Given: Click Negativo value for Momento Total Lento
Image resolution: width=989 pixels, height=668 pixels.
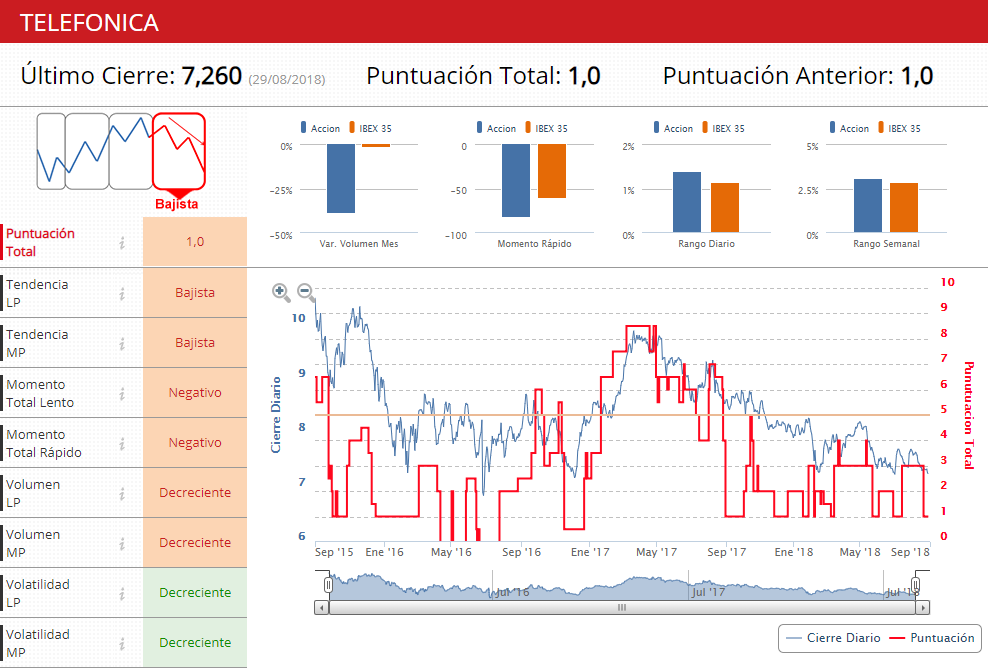Looking at the screenshot, I should tap(195, 392).
